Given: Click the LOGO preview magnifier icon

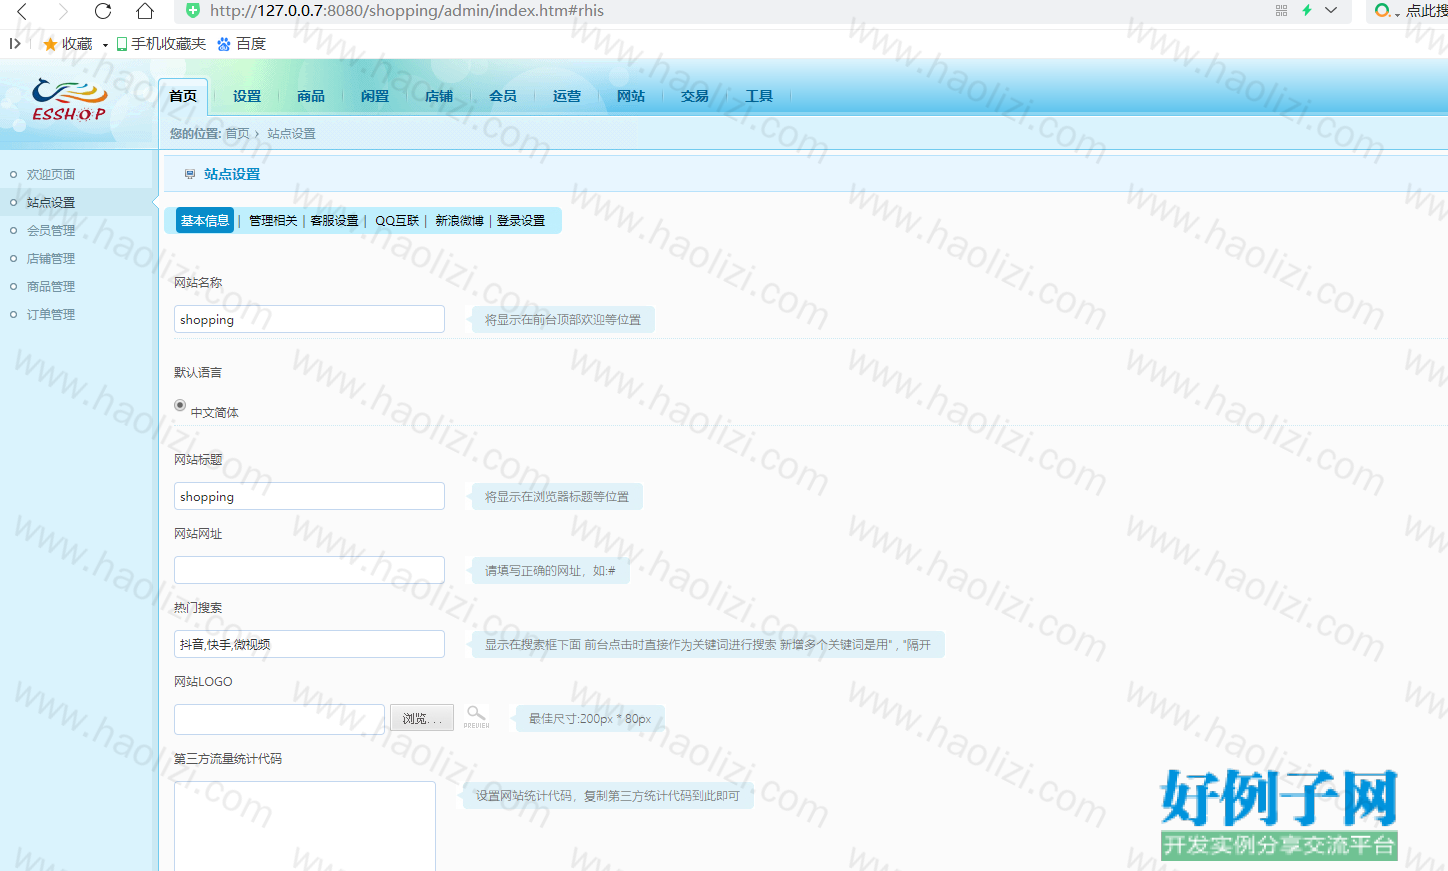Looking at the screenshot, I should (476, 717).
